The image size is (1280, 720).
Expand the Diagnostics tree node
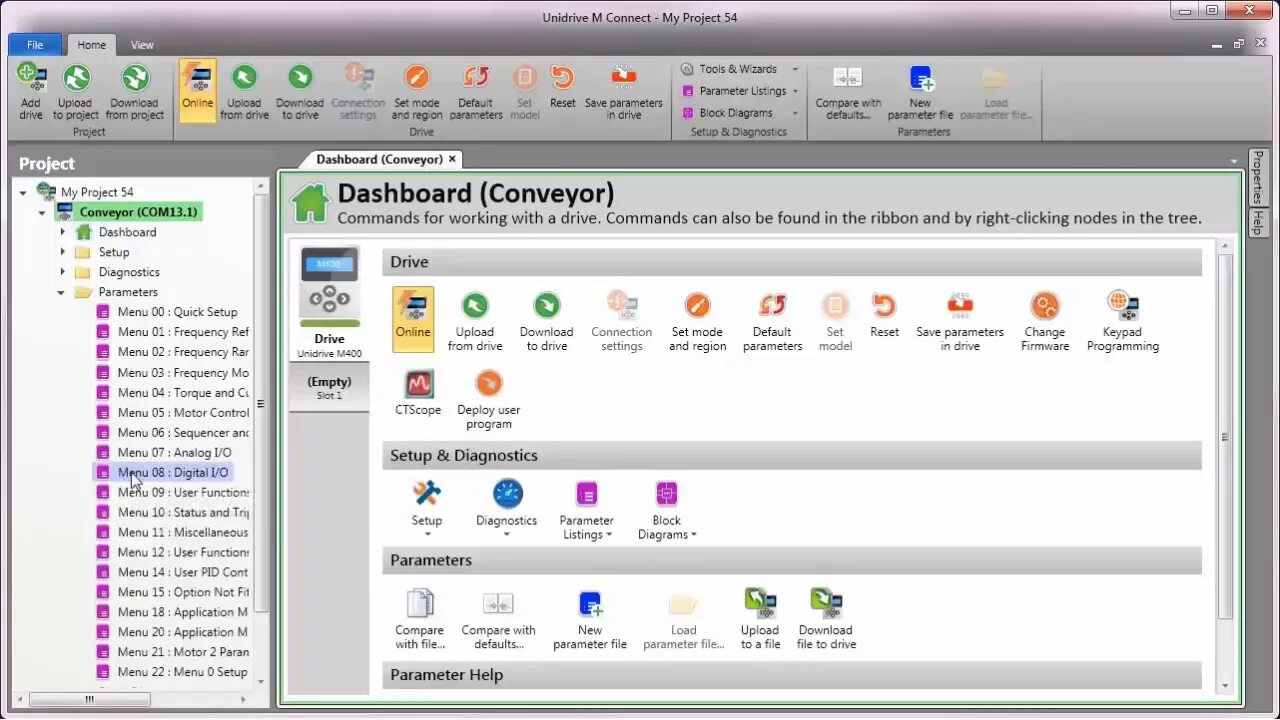coord(62,272)
